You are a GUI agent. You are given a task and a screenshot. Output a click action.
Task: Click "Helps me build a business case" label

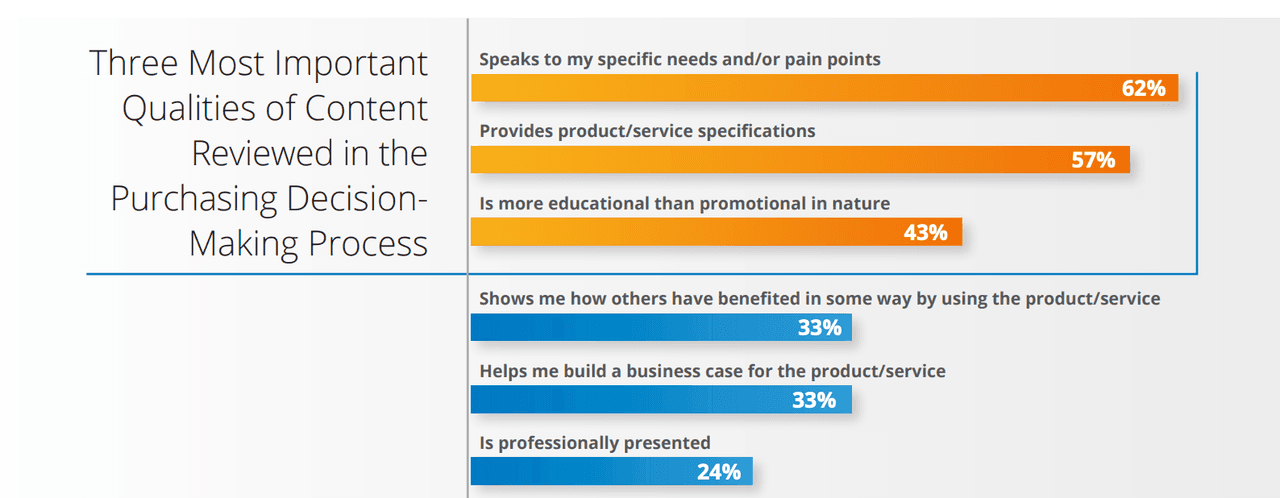pyautogui.click(x=712, y=371)
